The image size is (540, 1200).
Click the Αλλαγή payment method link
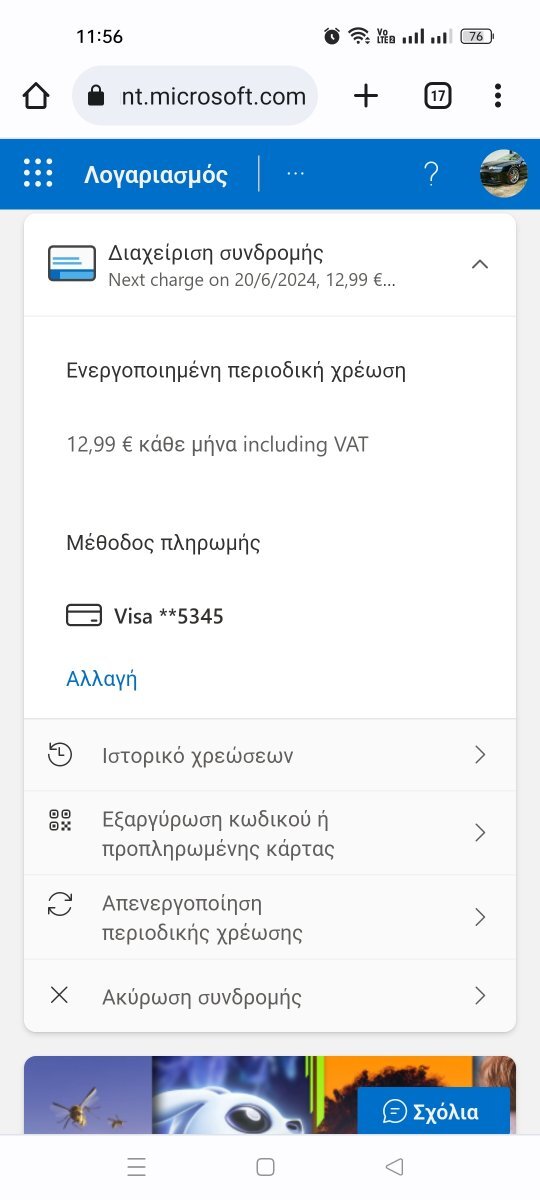coord(101,679)
